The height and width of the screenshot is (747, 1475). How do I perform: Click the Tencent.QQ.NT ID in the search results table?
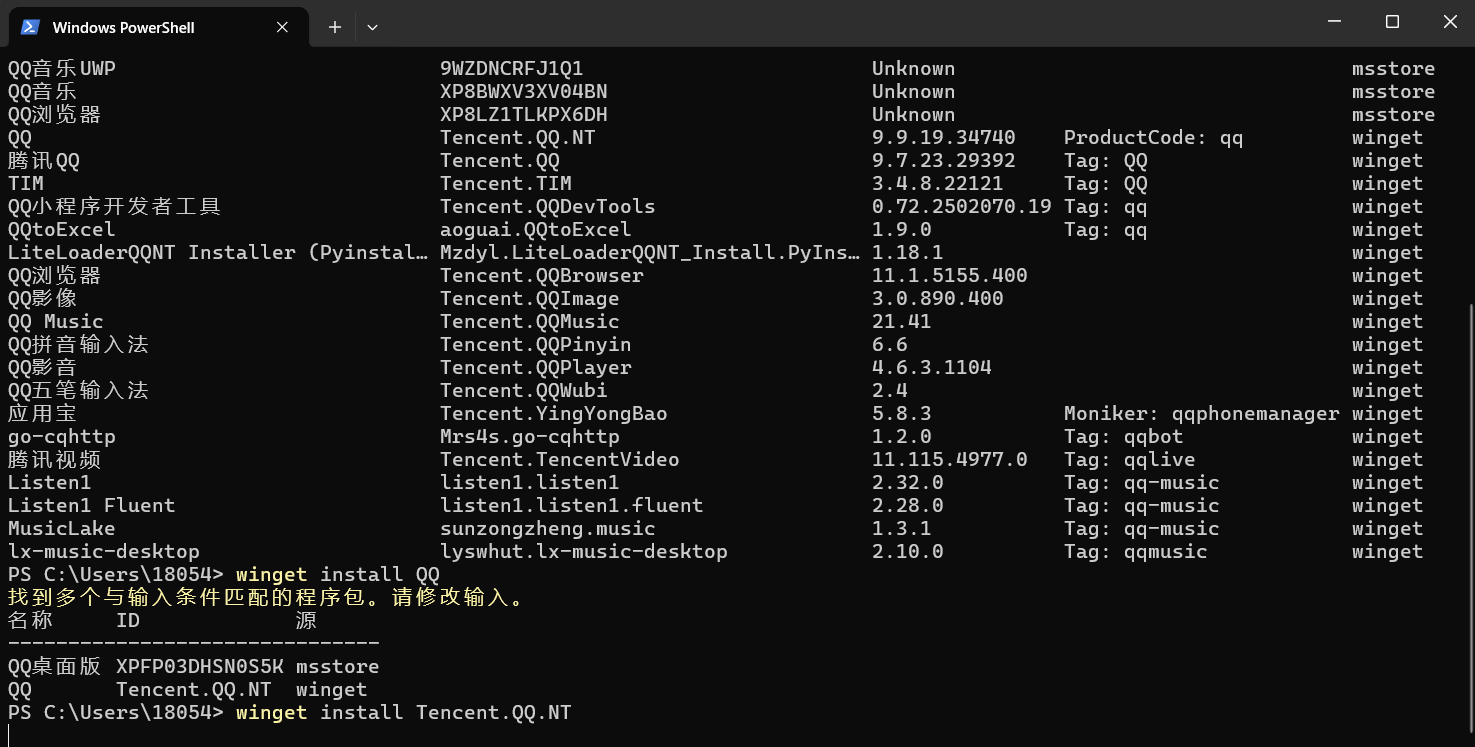click(x=517, y=138)
